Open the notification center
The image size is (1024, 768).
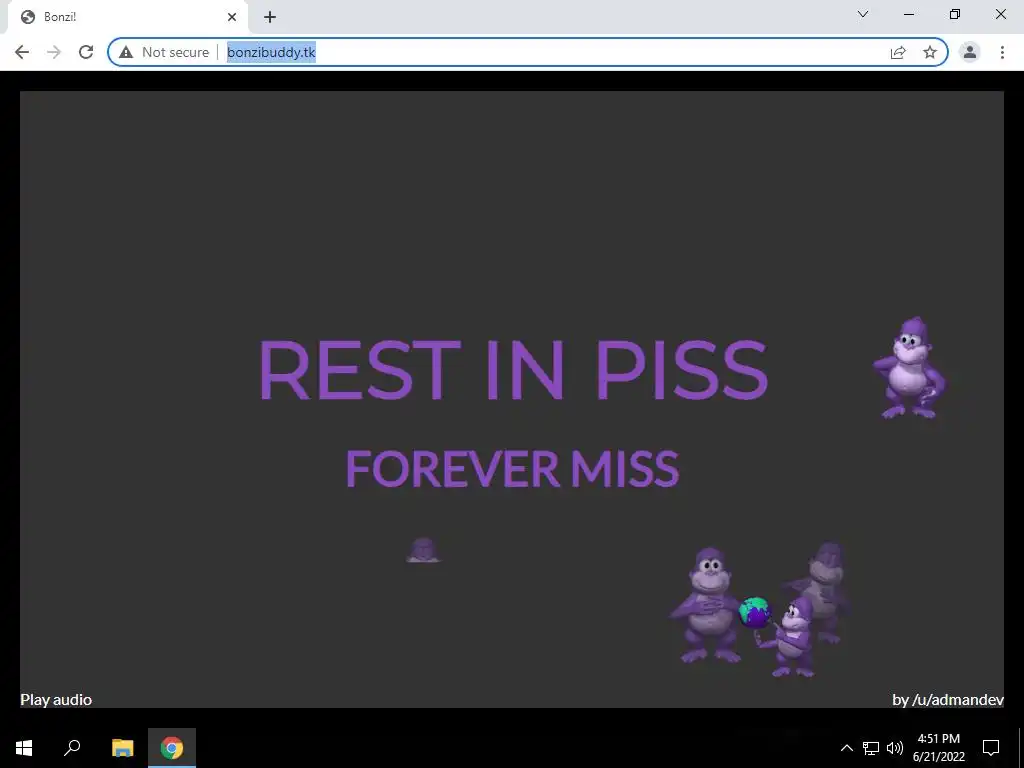[x=991, y=748]
